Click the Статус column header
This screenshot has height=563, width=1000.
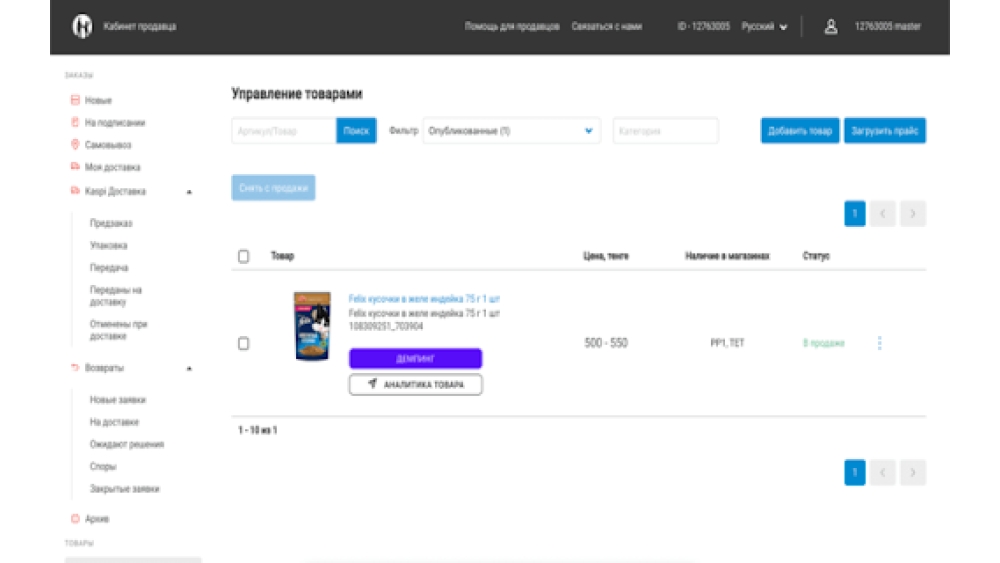816,256
